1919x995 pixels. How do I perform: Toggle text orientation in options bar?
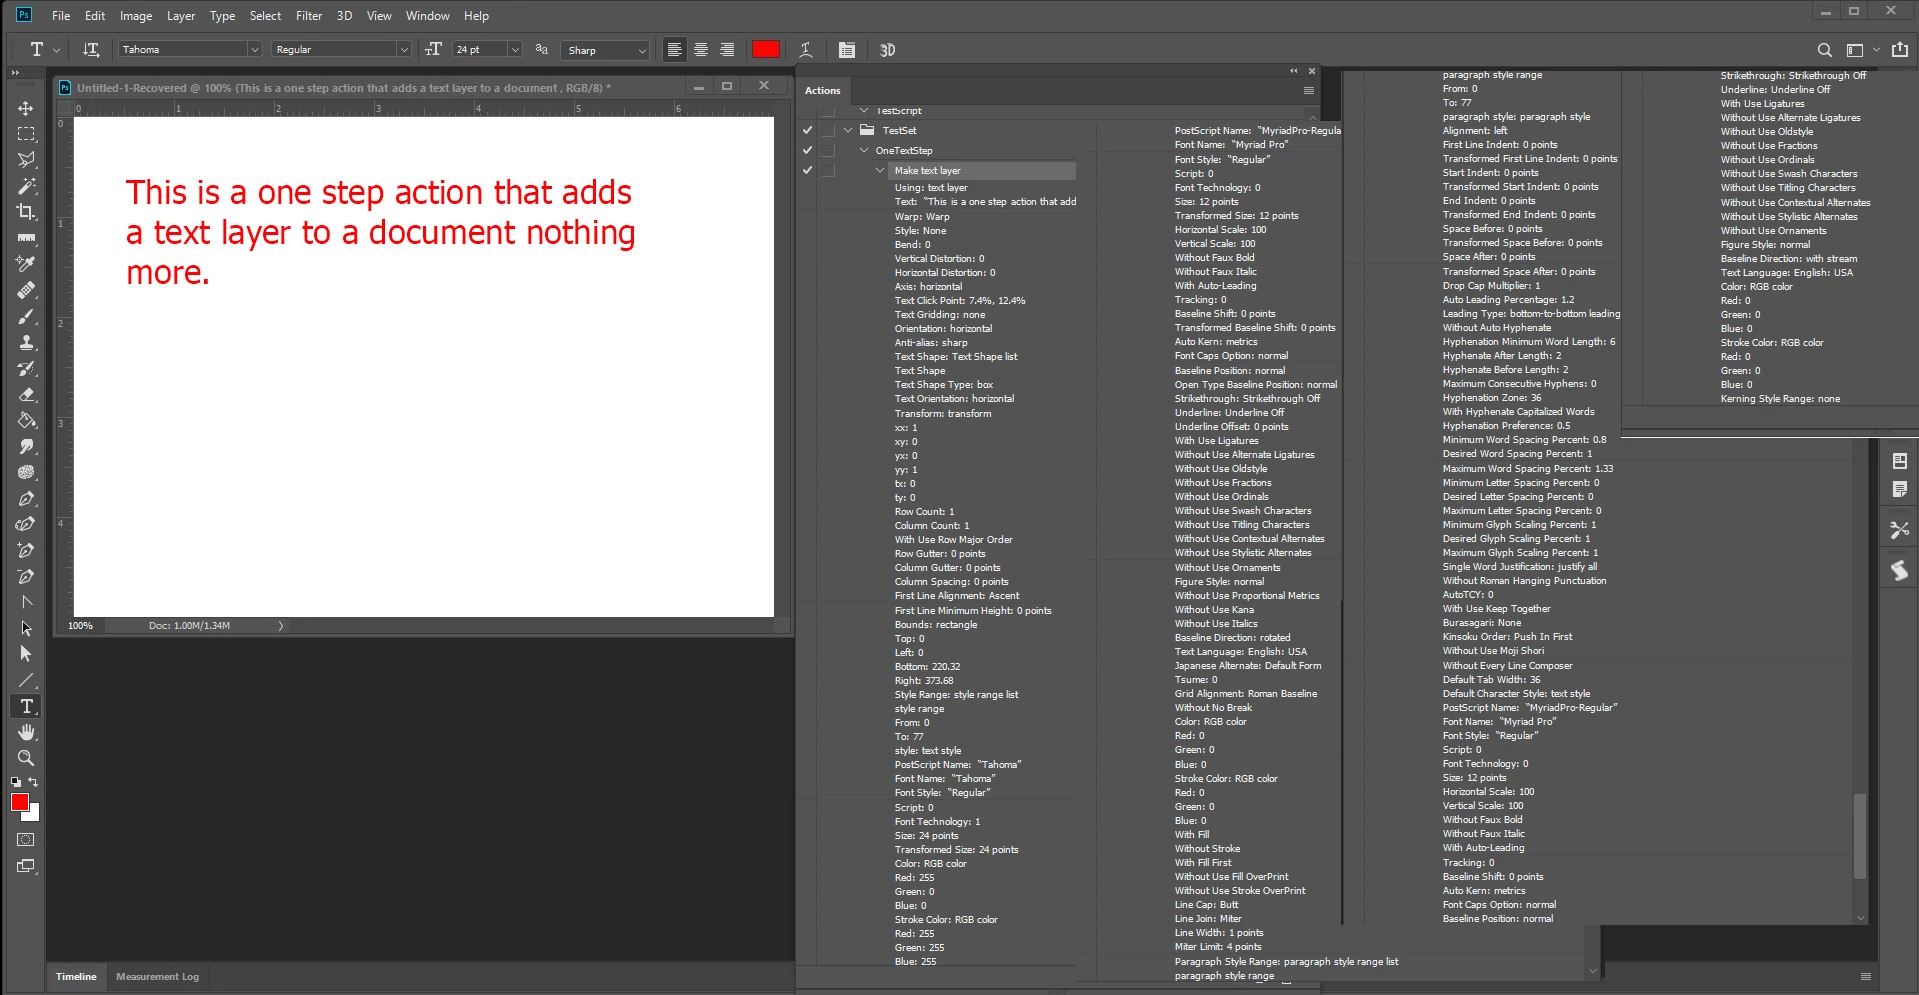(91, 49)
